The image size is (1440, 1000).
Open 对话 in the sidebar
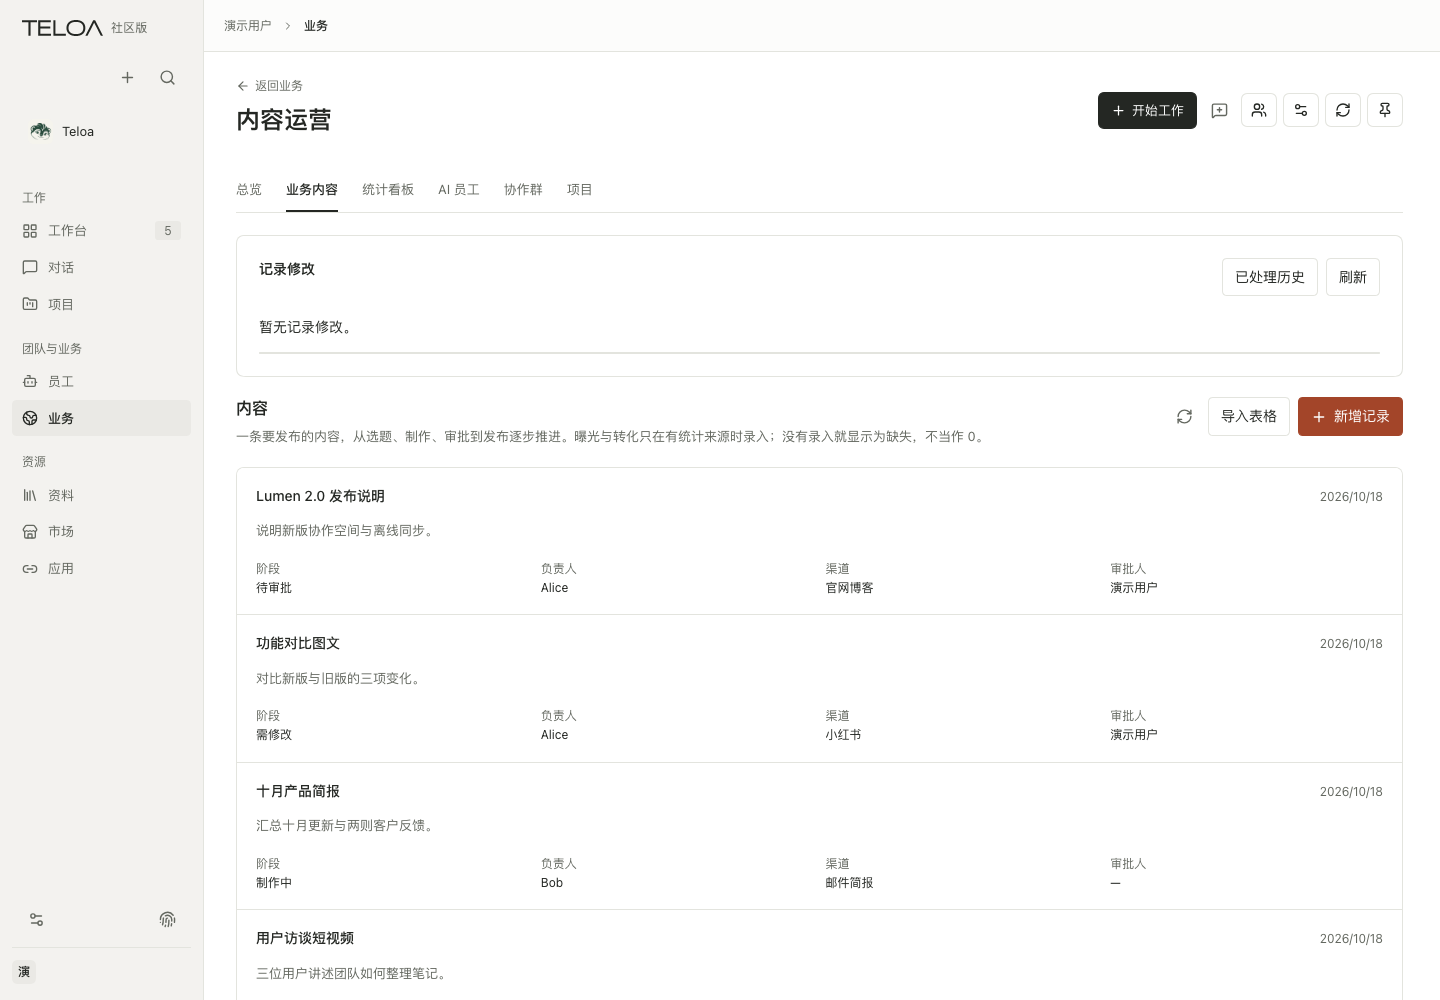[101, 268]
